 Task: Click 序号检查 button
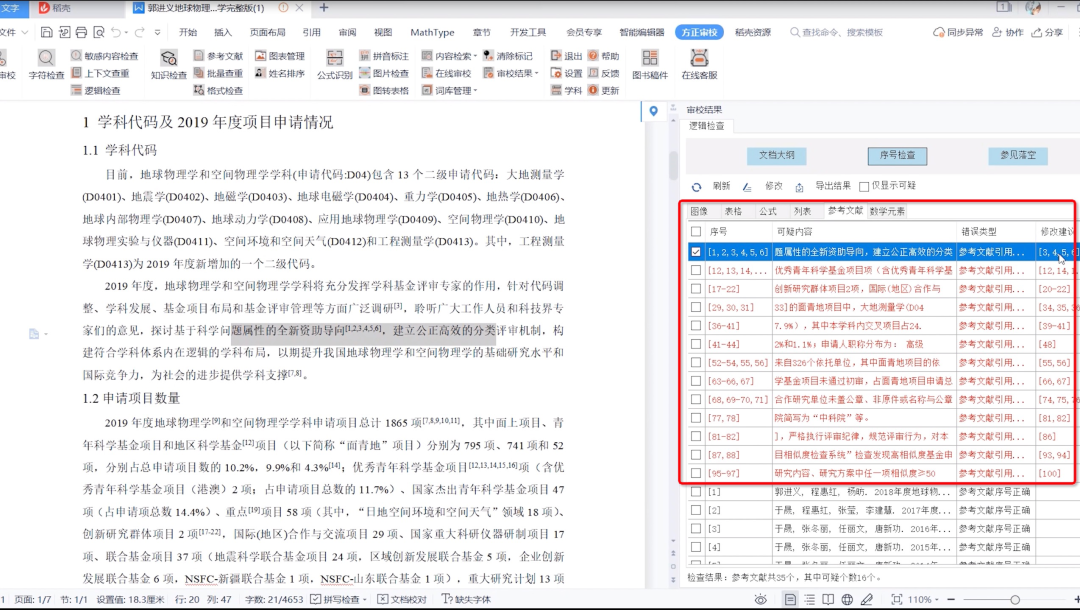[x=897, y=156]
